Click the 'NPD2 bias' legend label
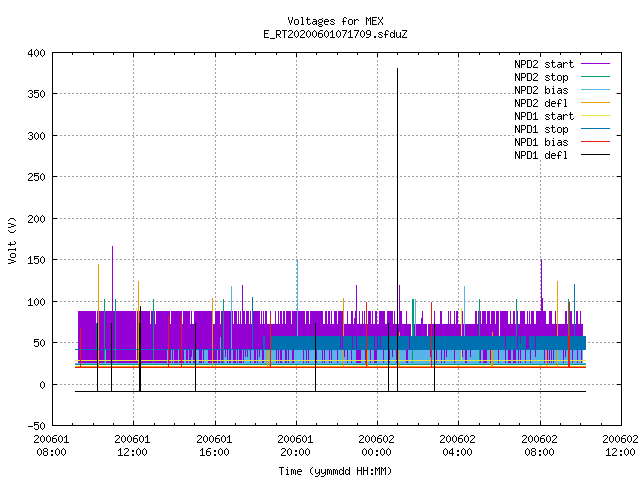The width and height of the screenshot is (640, 480). coord(541,90)
